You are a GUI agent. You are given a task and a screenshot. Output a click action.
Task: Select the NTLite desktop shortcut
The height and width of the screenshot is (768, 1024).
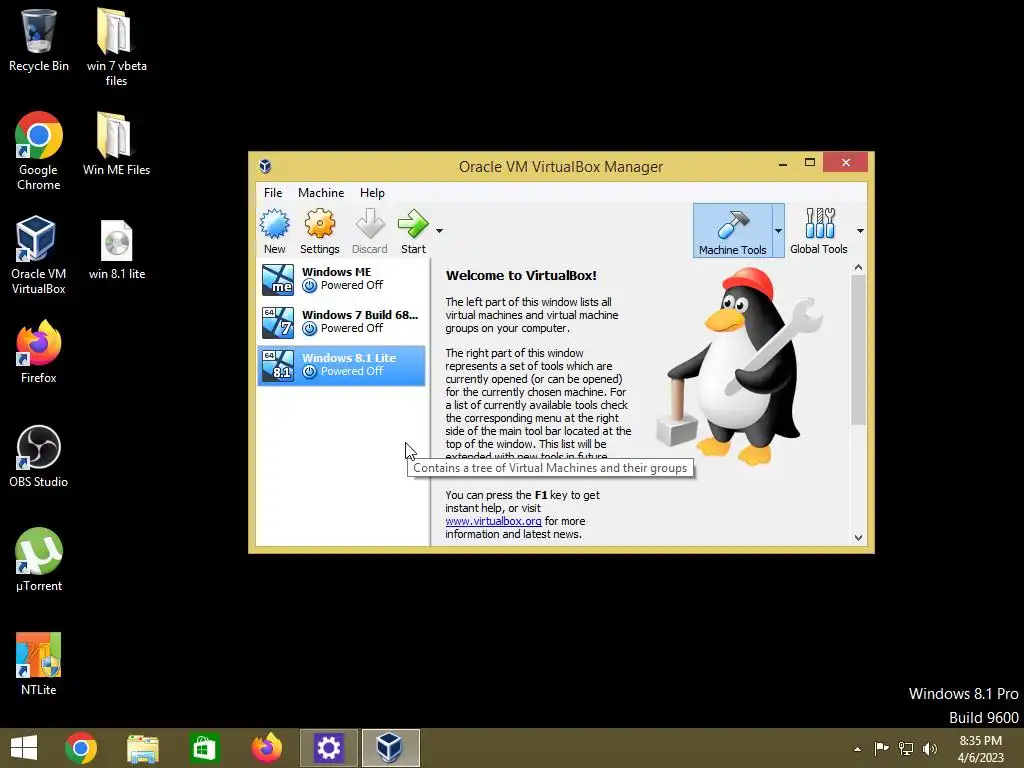coord(39,664)
